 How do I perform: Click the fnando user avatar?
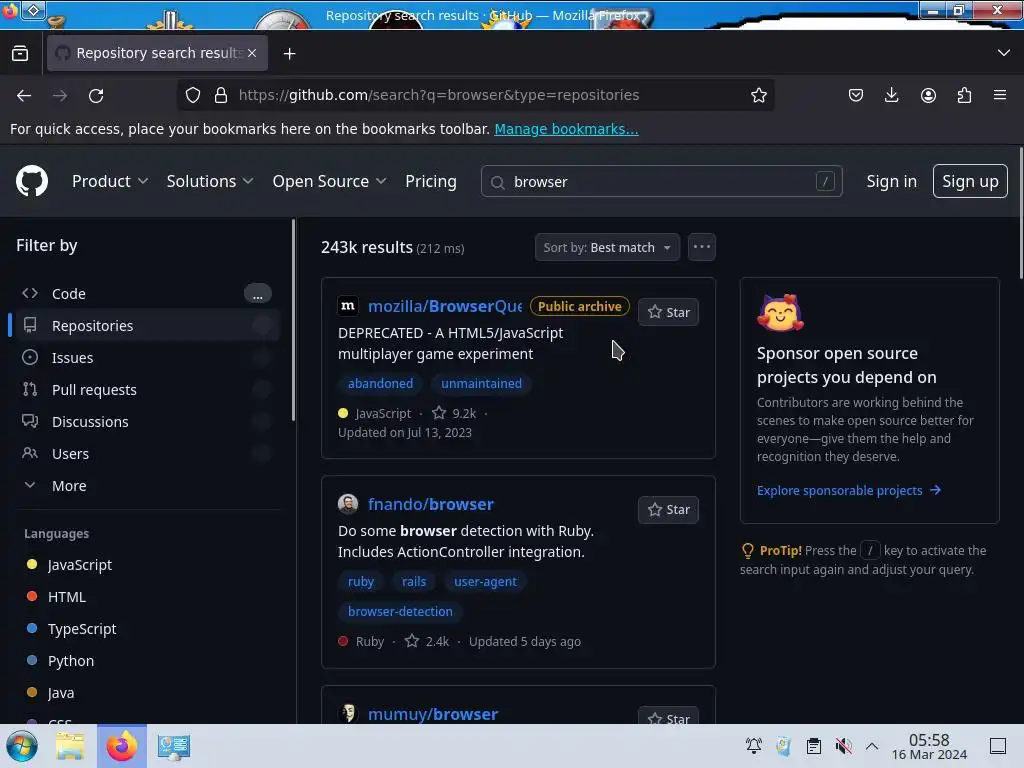(348, 504)
